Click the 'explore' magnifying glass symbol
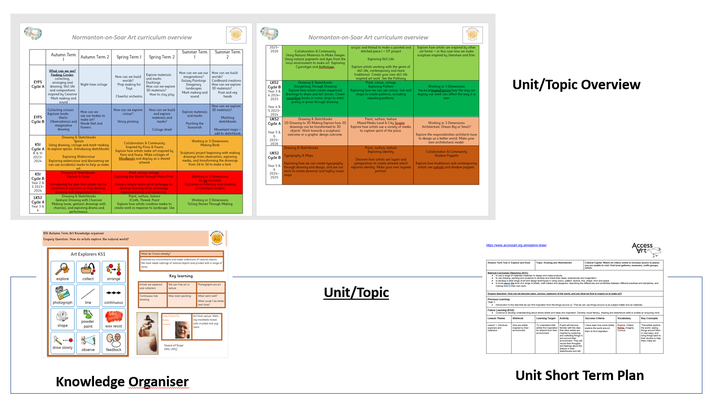Screen dimensions: 715x400 [x=62, y=271]
